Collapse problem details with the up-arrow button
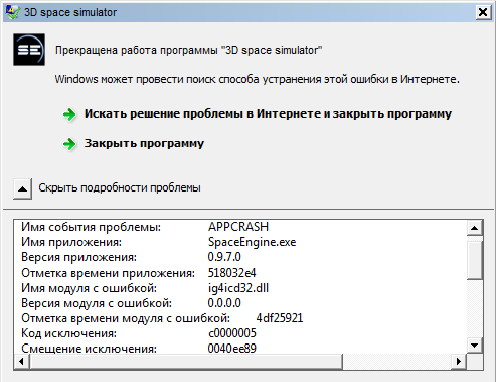The height and width of the screenshot is (382, 496). pos(22,189)
